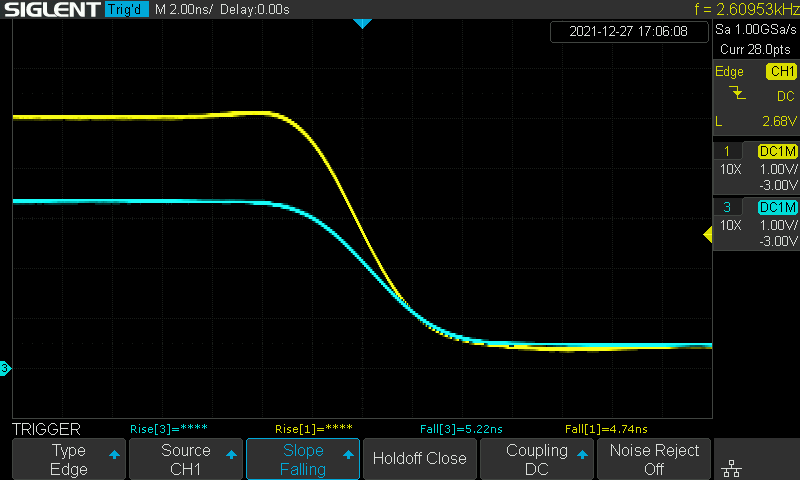Open the Type Edge trigger menu

coord(68,459)
